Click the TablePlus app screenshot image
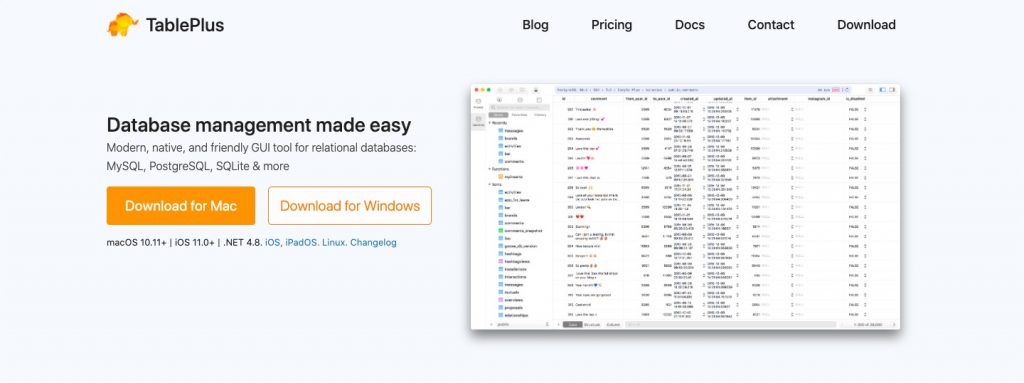The image size is (1024, 383). coord(685,207)
